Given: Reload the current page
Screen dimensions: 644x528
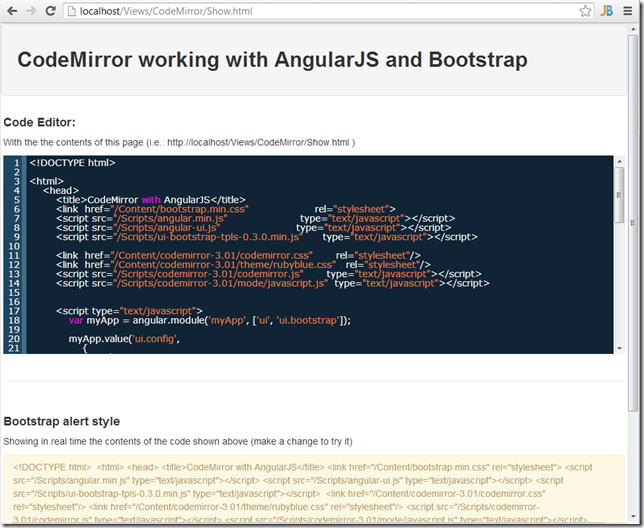Looking at the screenshot, I should click(x=50, y=11).
